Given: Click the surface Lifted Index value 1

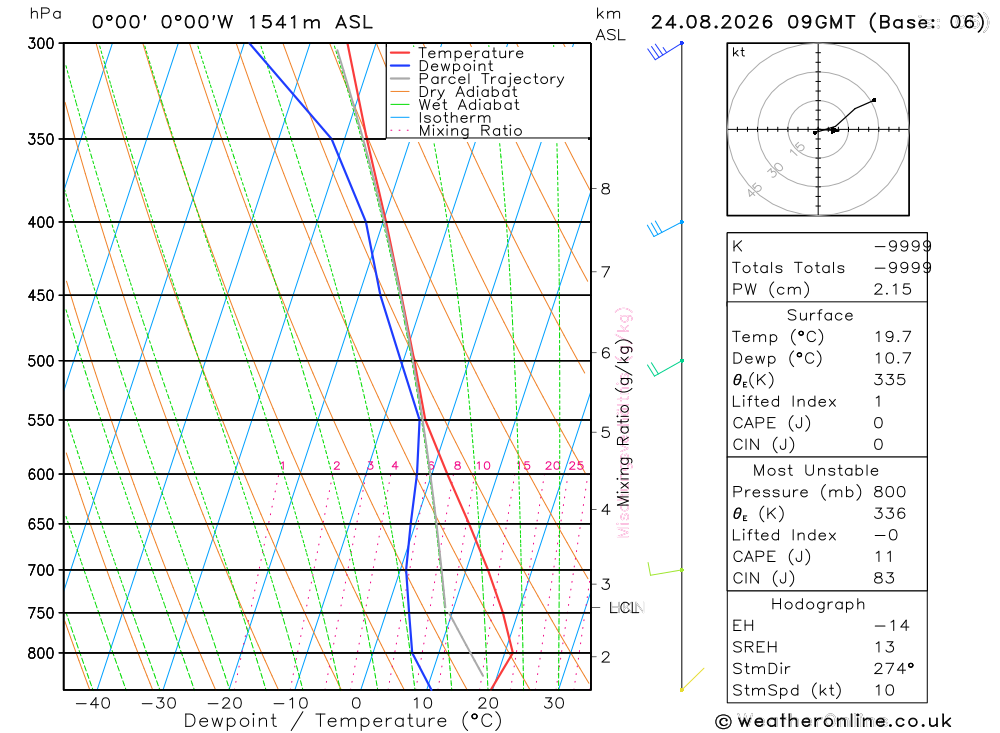Looking at the screenshot, I should click(x=878, y=402).
